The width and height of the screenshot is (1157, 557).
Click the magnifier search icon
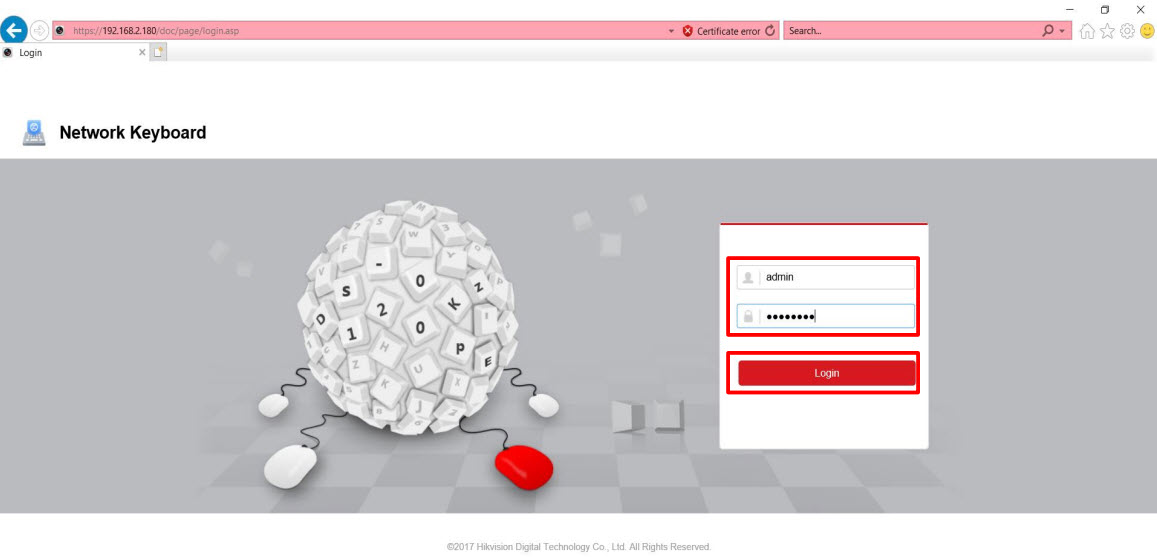coord(1048,31)
